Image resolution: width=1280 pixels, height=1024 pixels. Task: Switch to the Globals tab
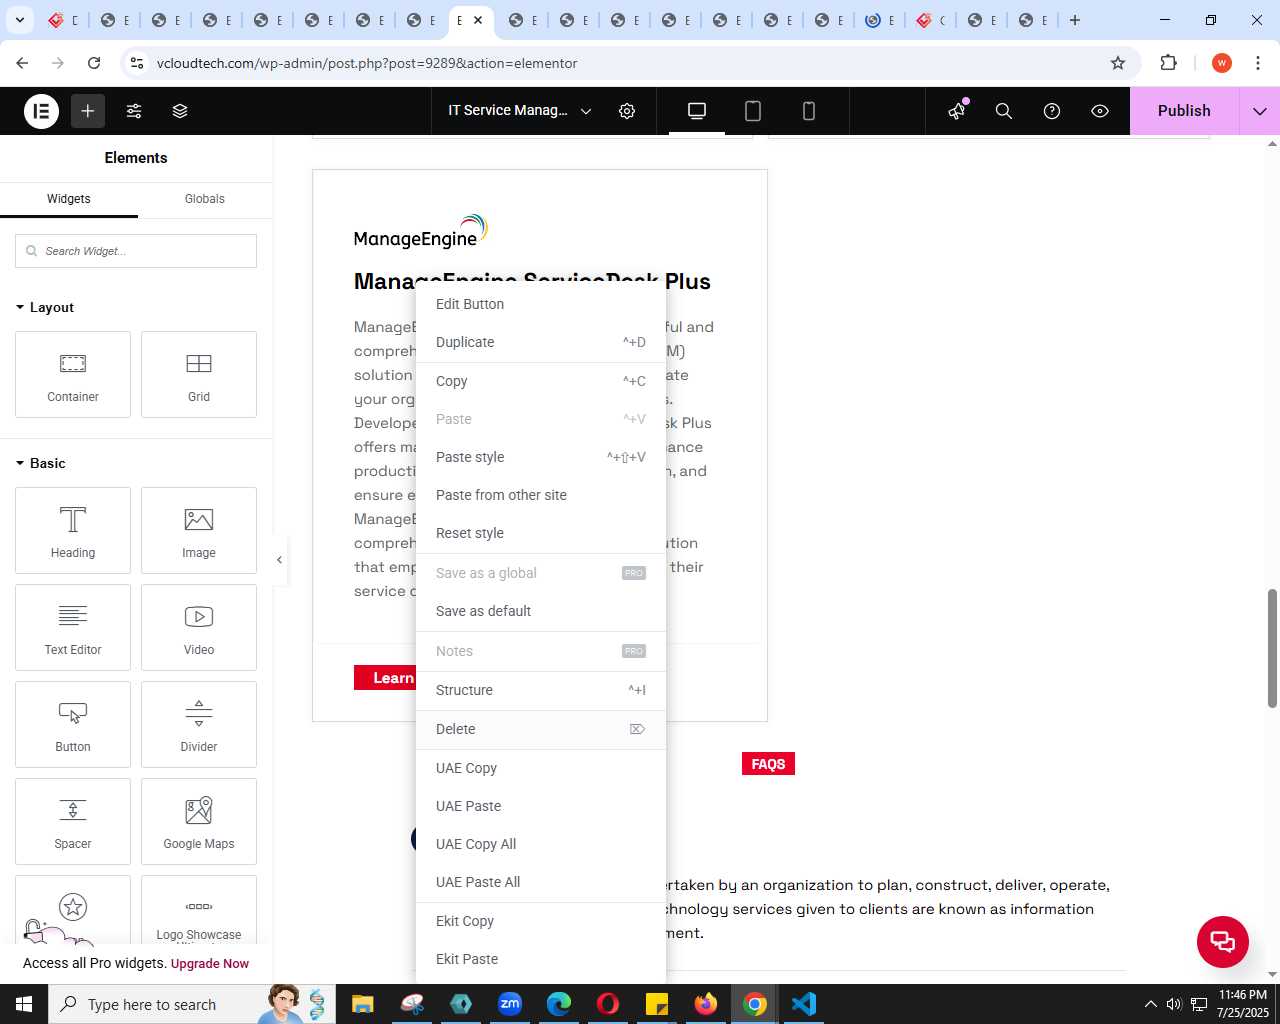point(205,199)
